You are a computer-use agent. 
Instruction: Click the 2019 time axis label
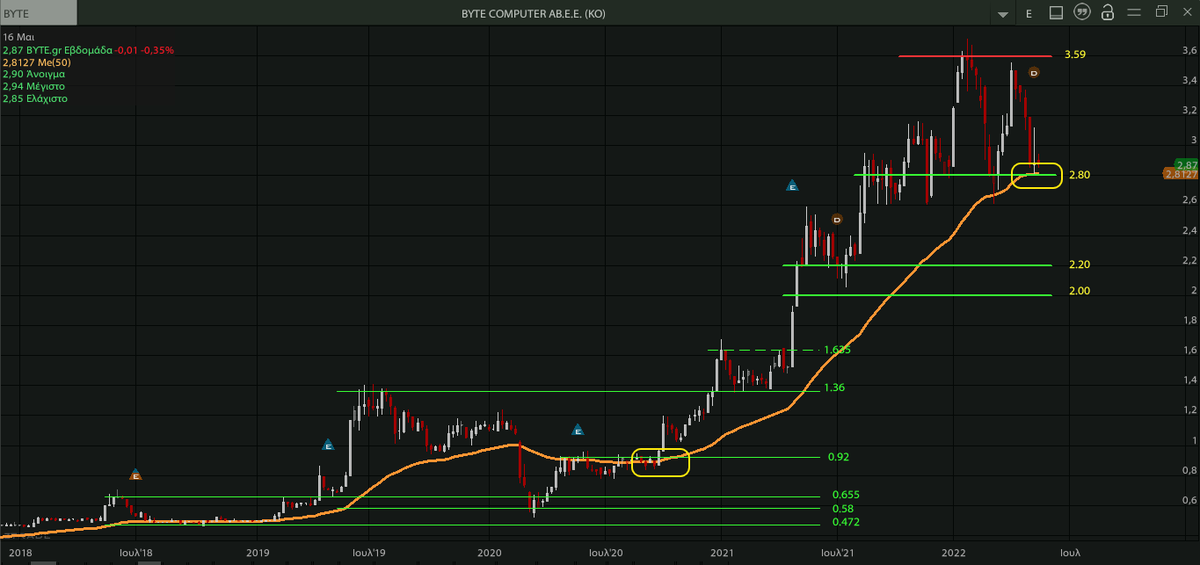258,552
